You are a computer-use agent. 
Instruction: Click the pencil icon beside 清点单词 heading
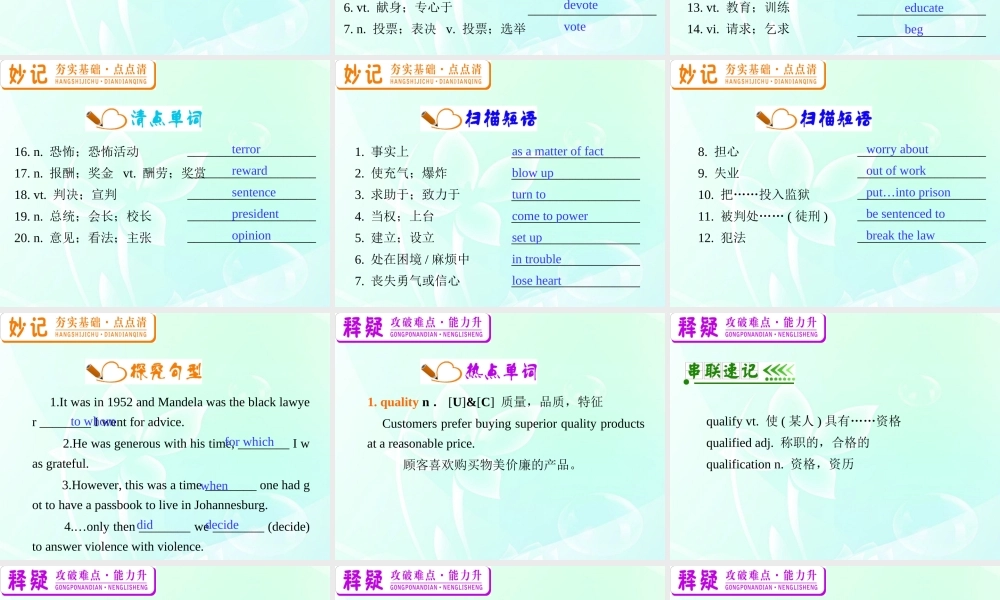[105, 119]
